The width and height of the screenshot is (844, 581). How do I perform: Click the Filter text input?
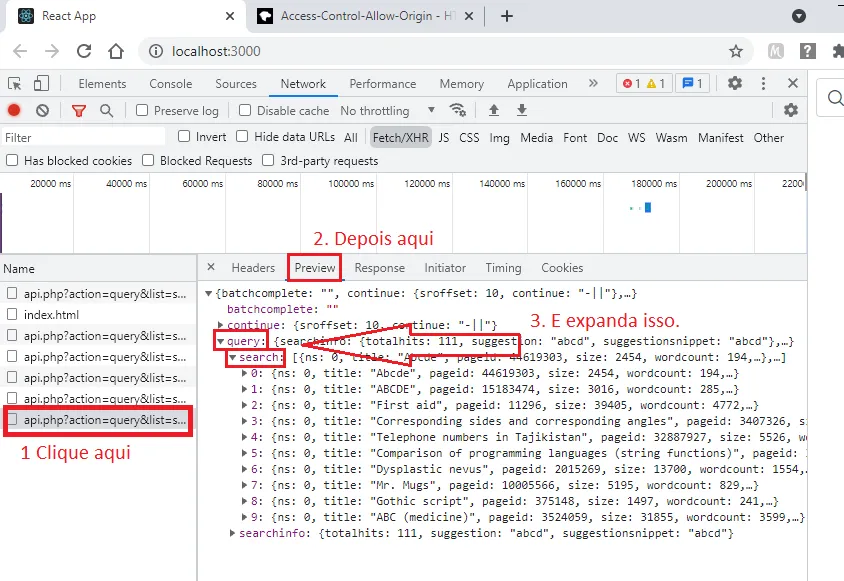[x=83, y=137]
